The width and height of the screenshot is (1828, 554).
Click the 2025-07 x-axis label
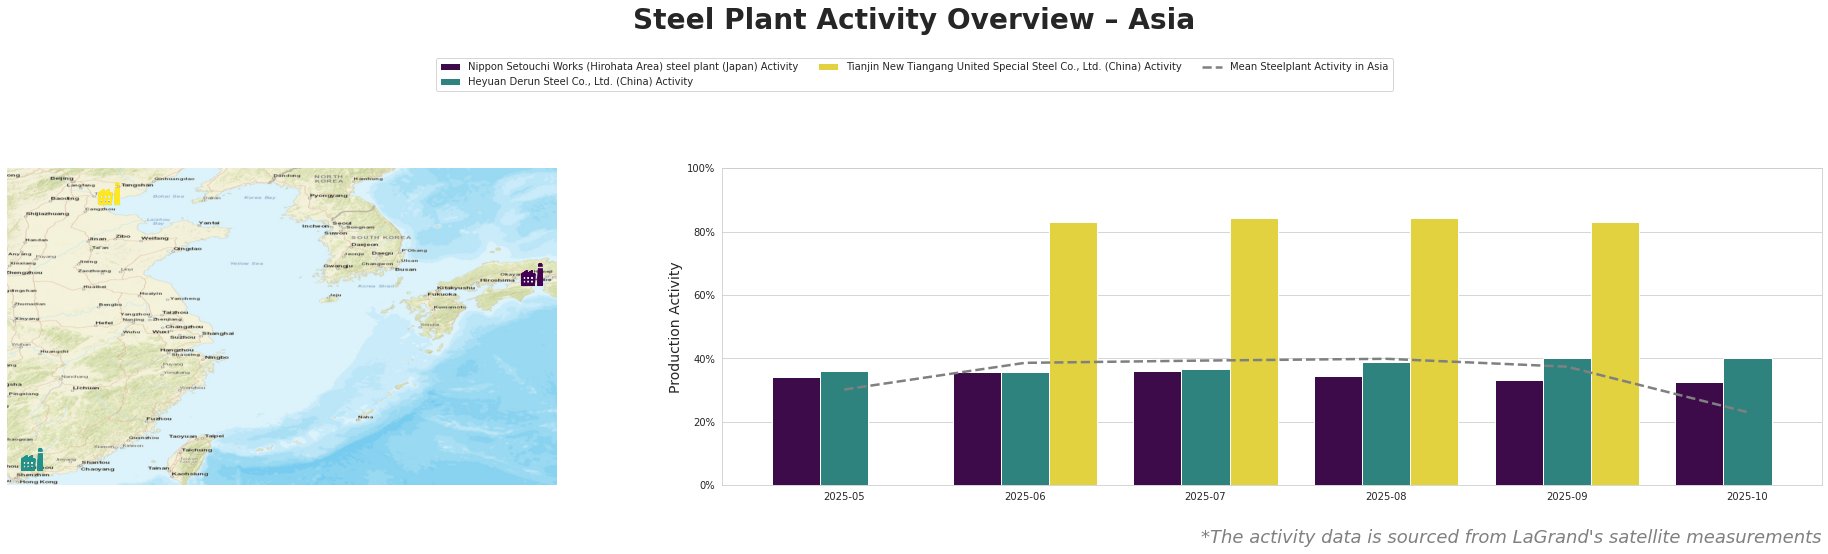(x=1206, y=497)
